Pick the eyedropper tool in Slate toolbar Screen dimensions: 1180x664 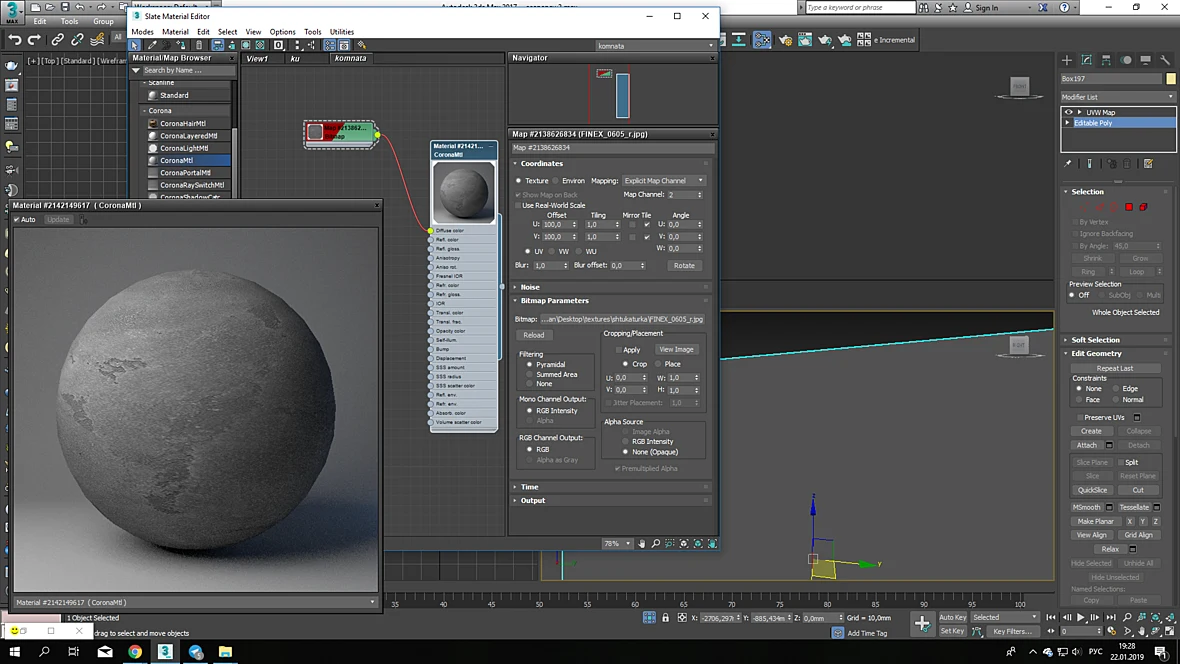tap(153, 45)
